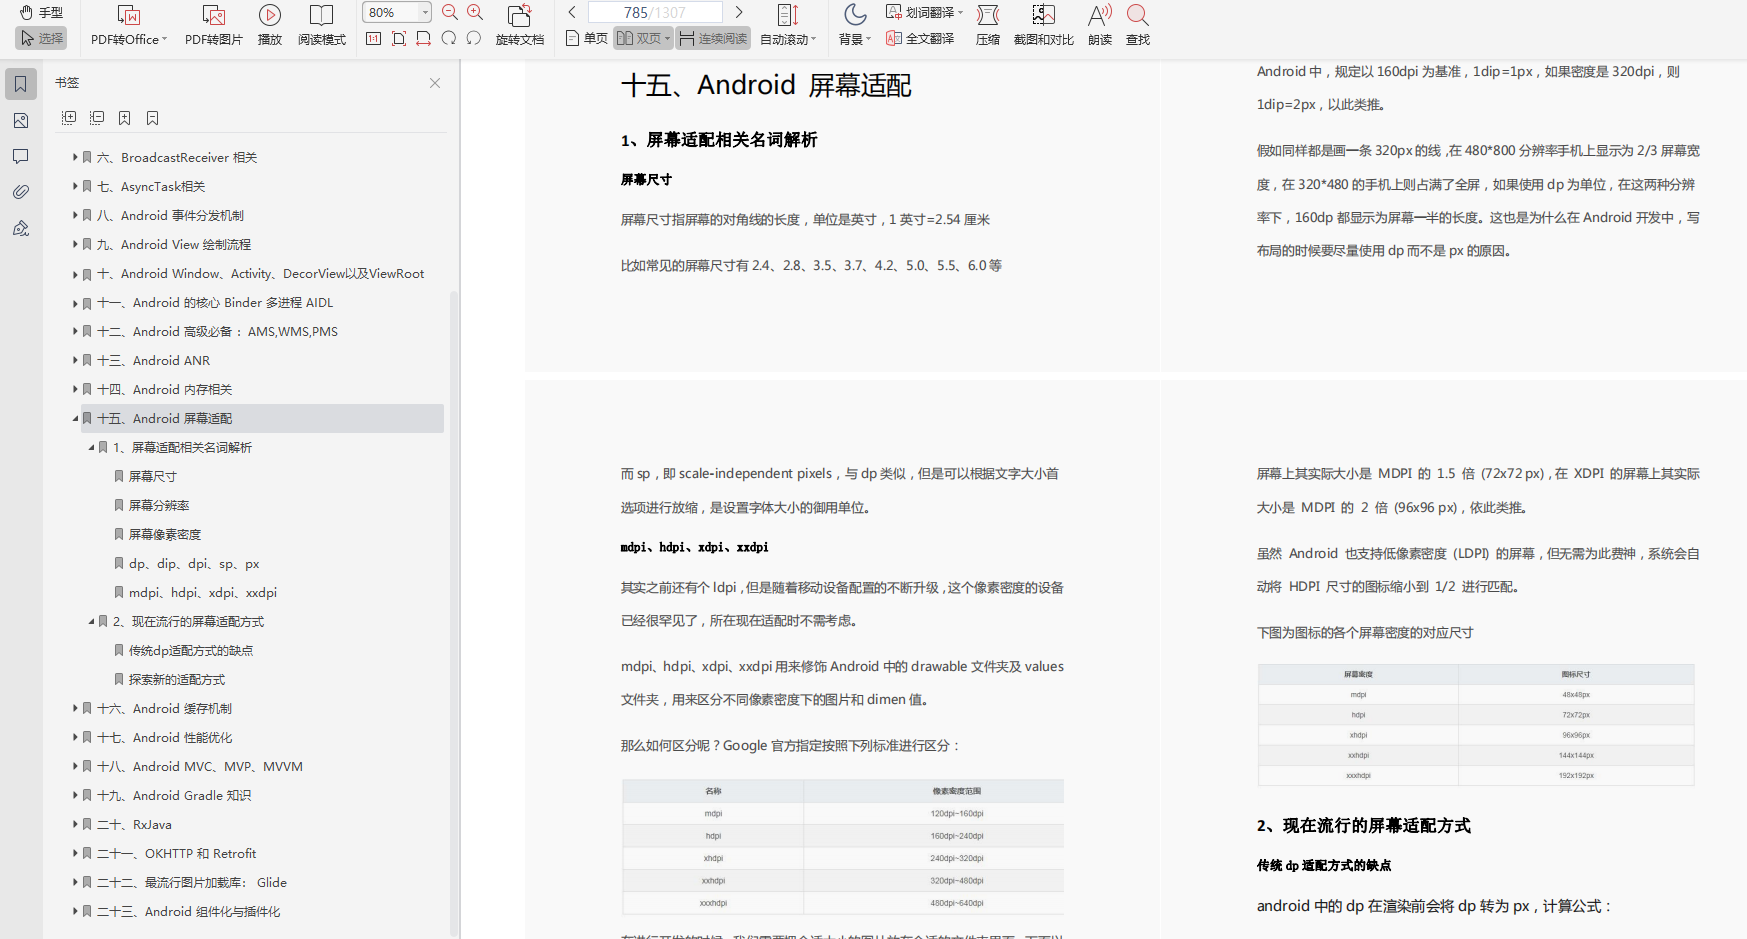Jump to 屏幕分辨率 bookmark
Image resolution: width=1747 pixels, height=939 pixels.
coord(159,505)
